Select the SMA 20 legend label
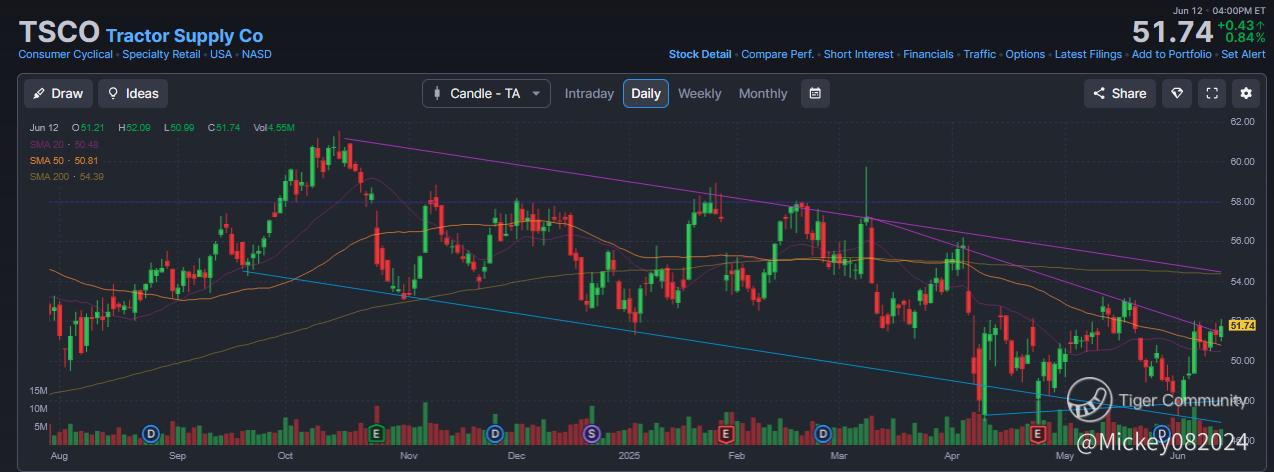1274x472 pixels. (x=64, y=144)
